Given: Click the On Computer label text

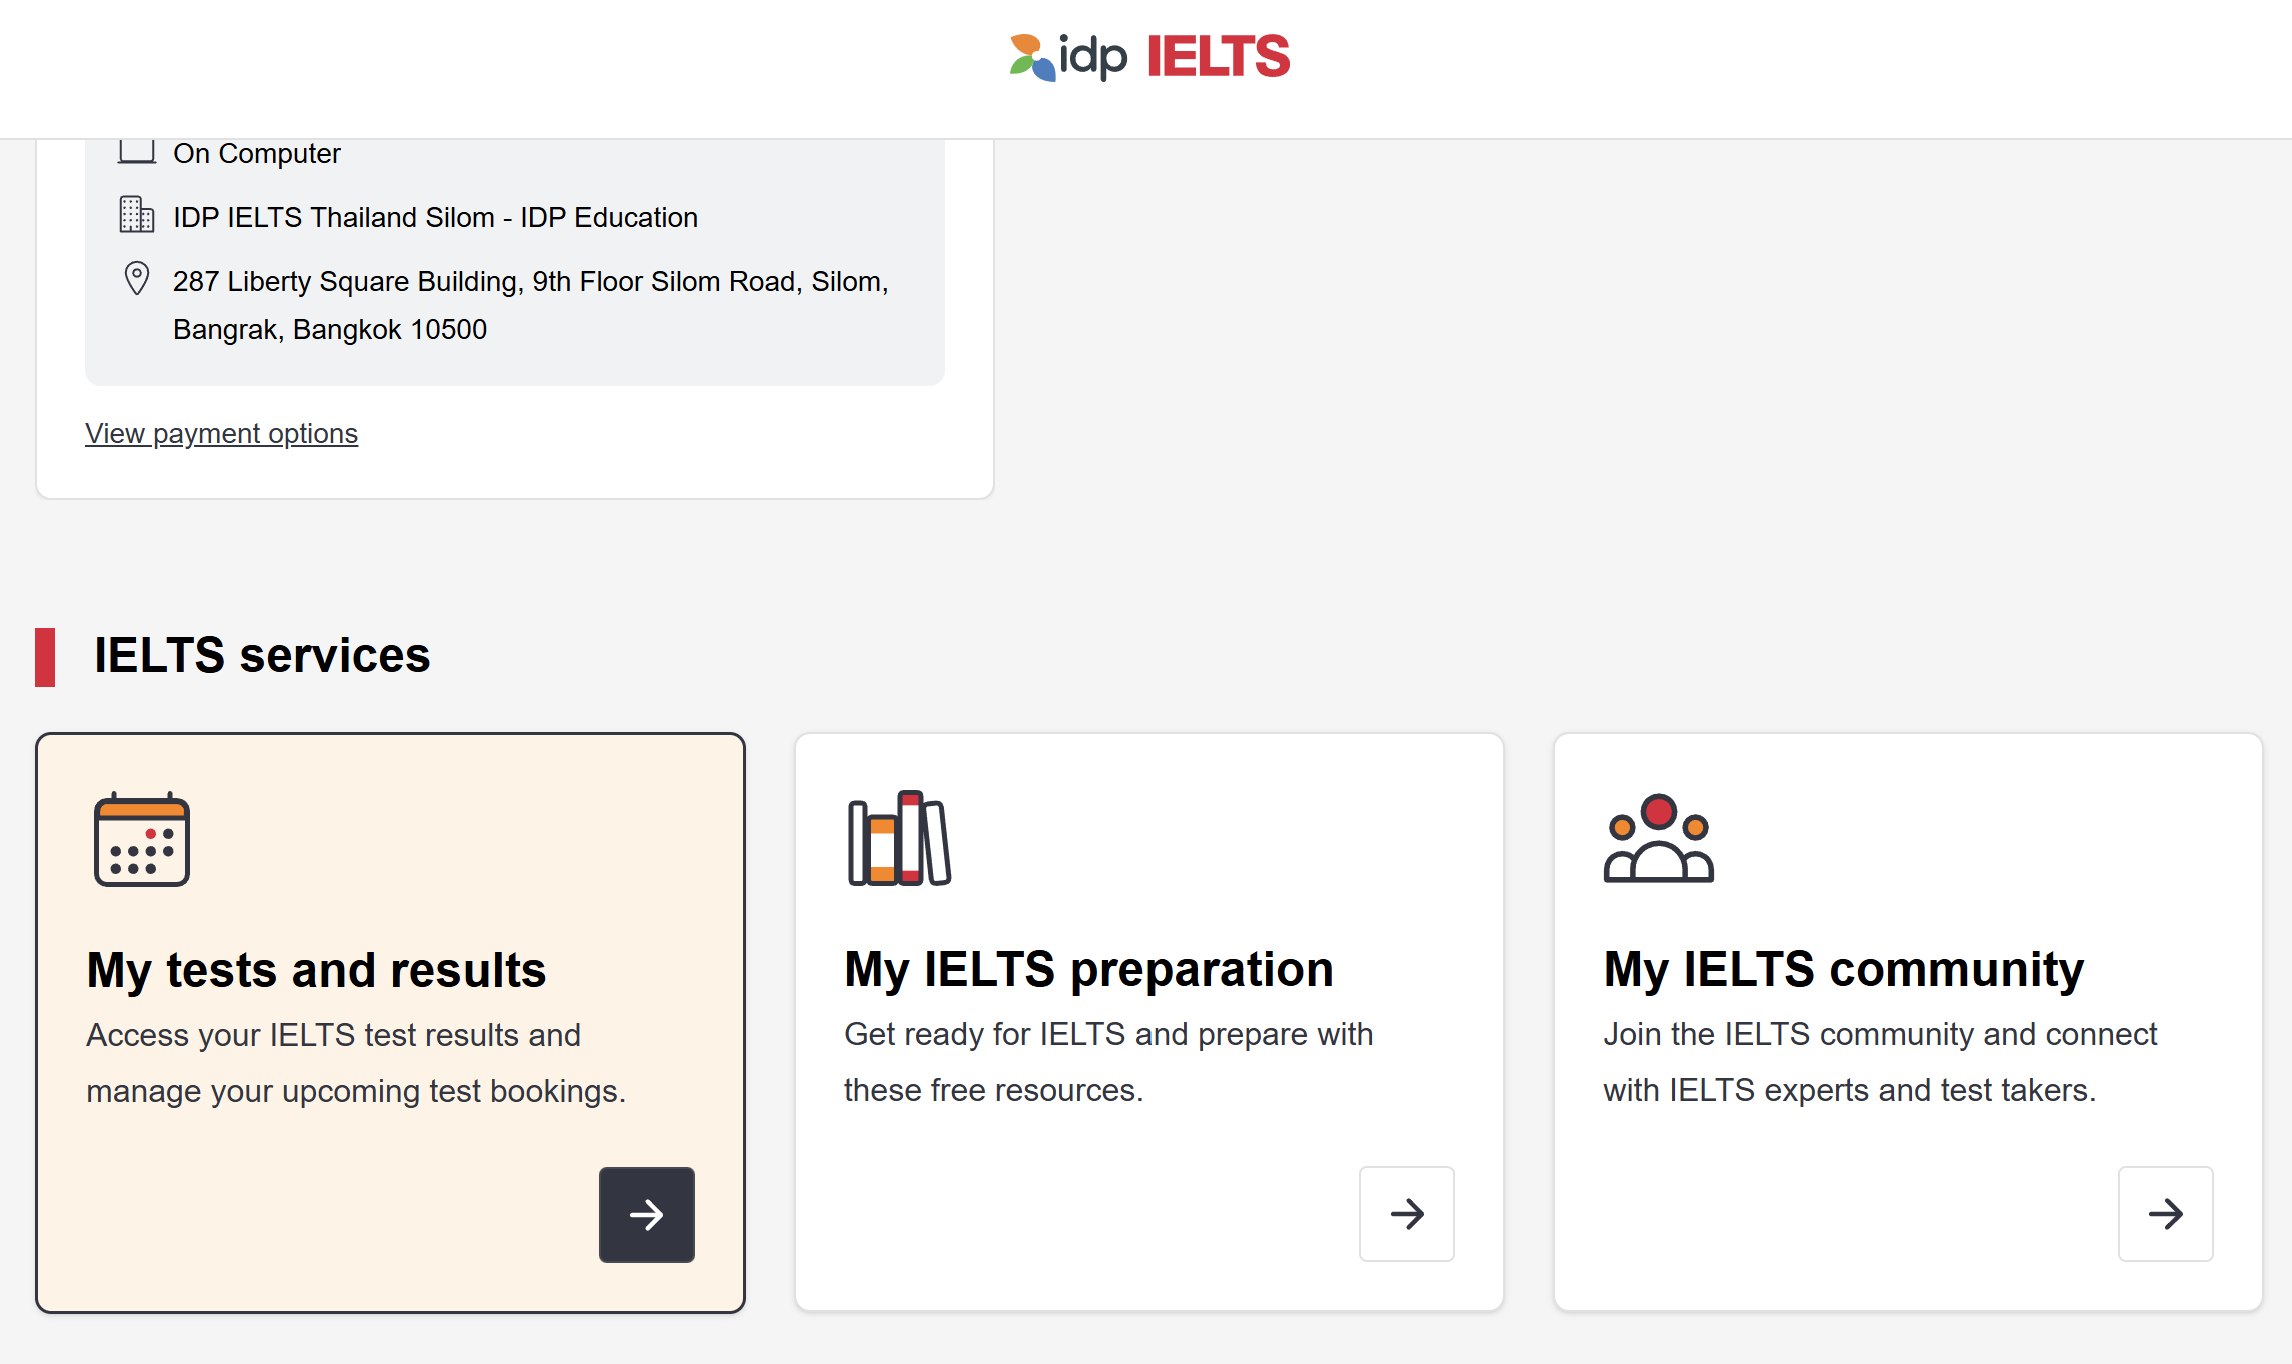Looking at the screenshot, I should click(256, 152).
